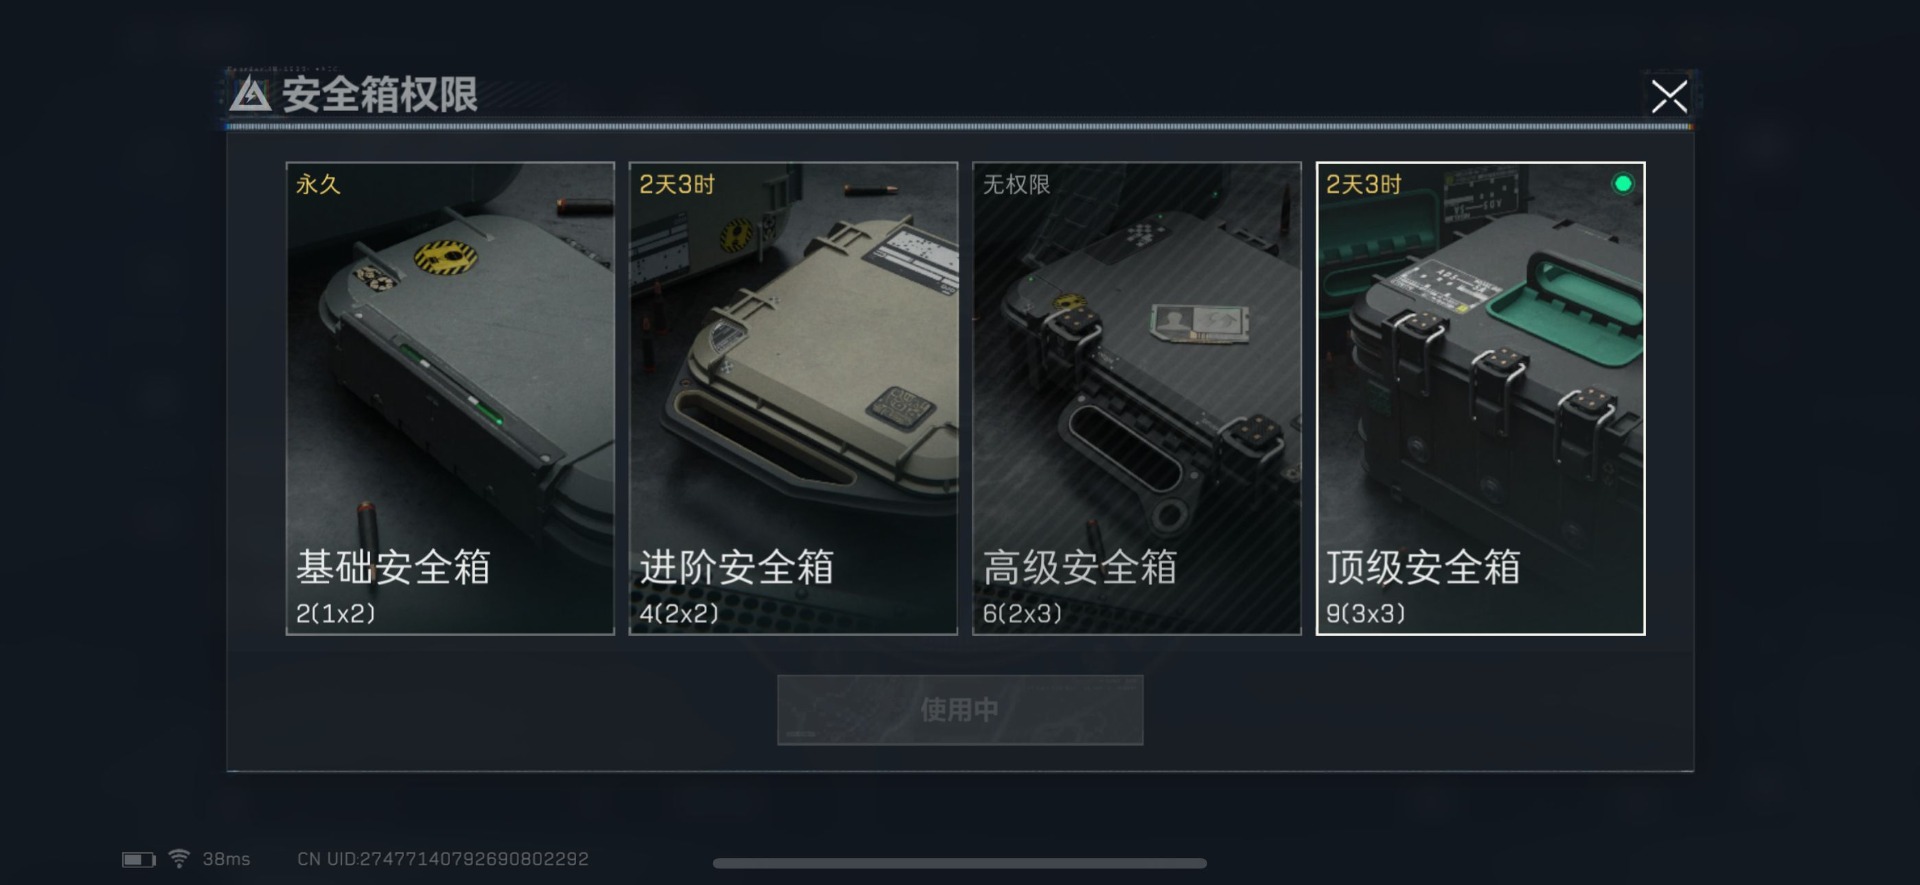Click the Wi-Fi signal icon
Viewport: 1920px width, 885px height.
coord(179,858)
